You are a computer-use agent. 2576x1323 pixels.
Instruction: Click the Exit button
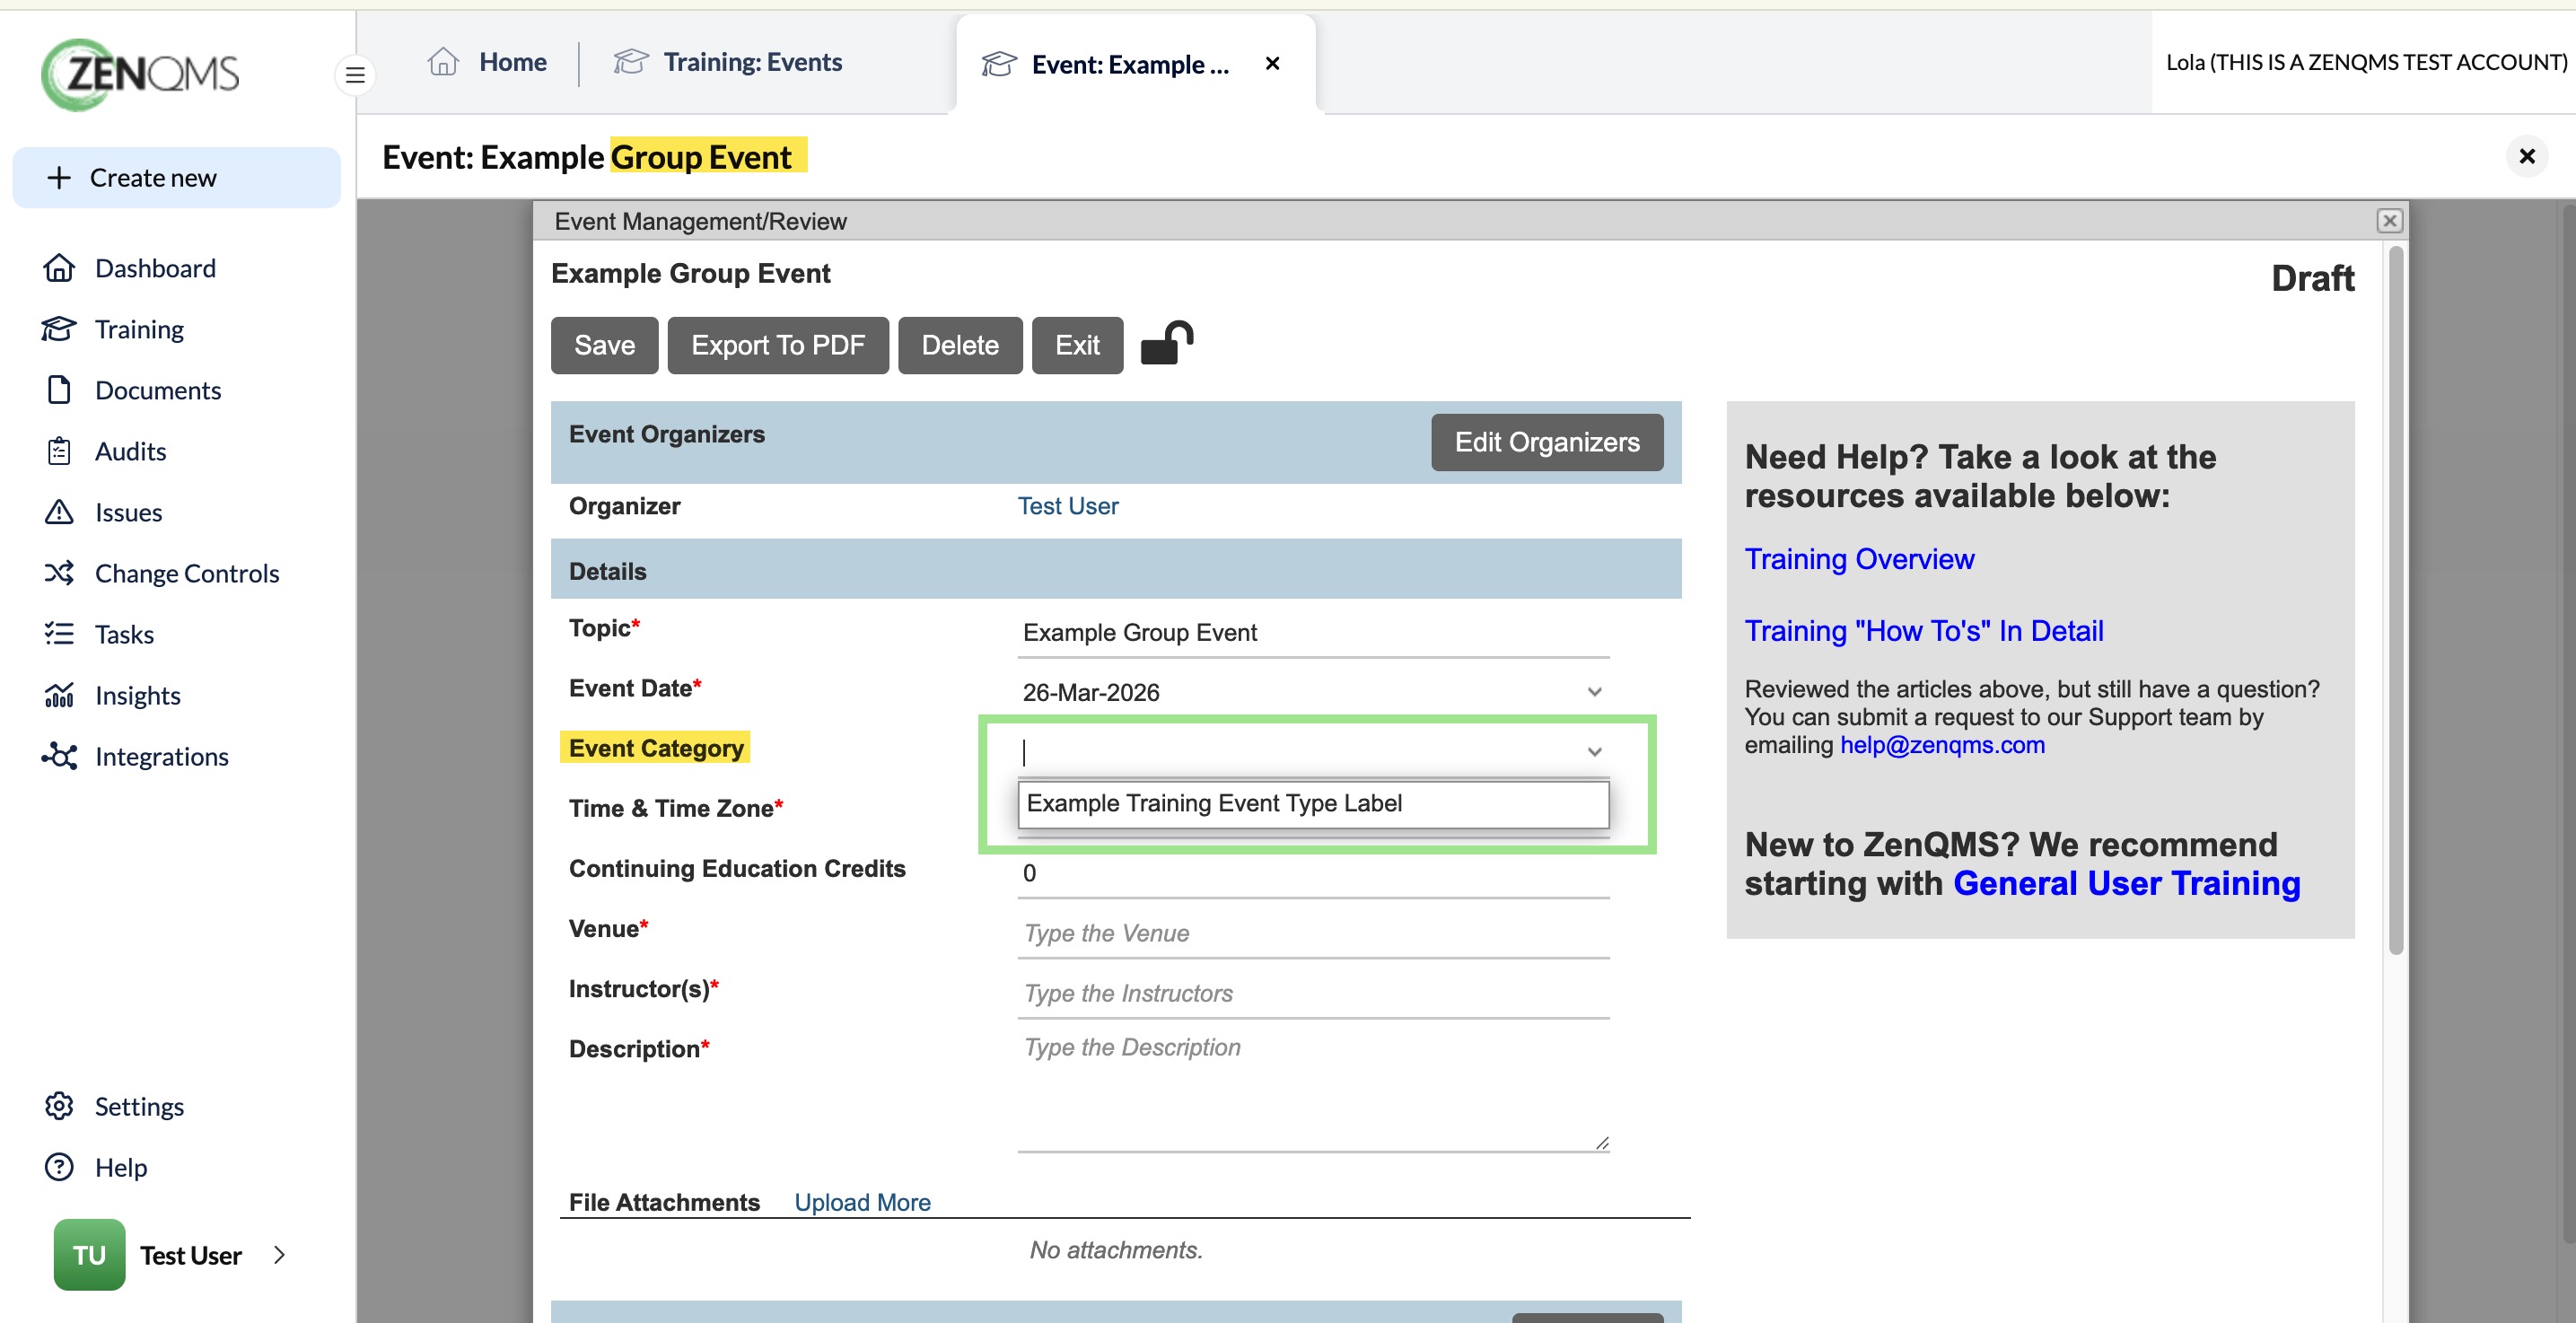click(x=1076, y=345)
